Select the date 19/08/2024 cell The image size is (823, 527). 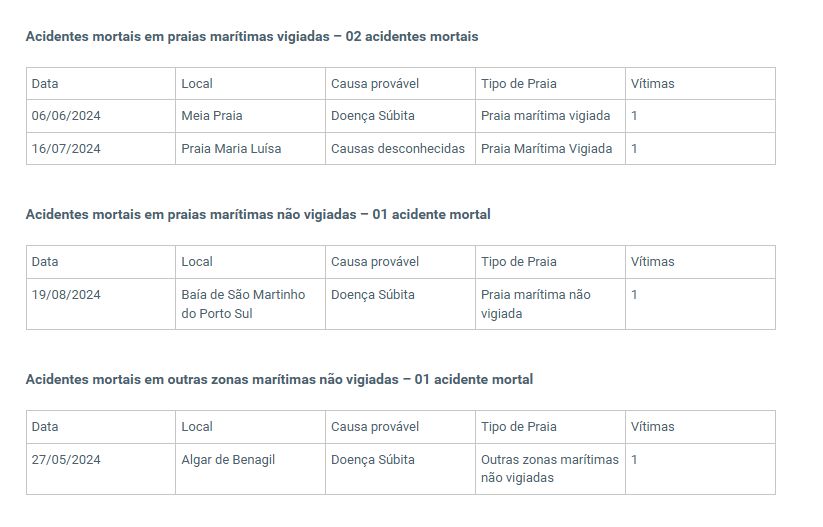pyautogui.click(x=101, y=304)
